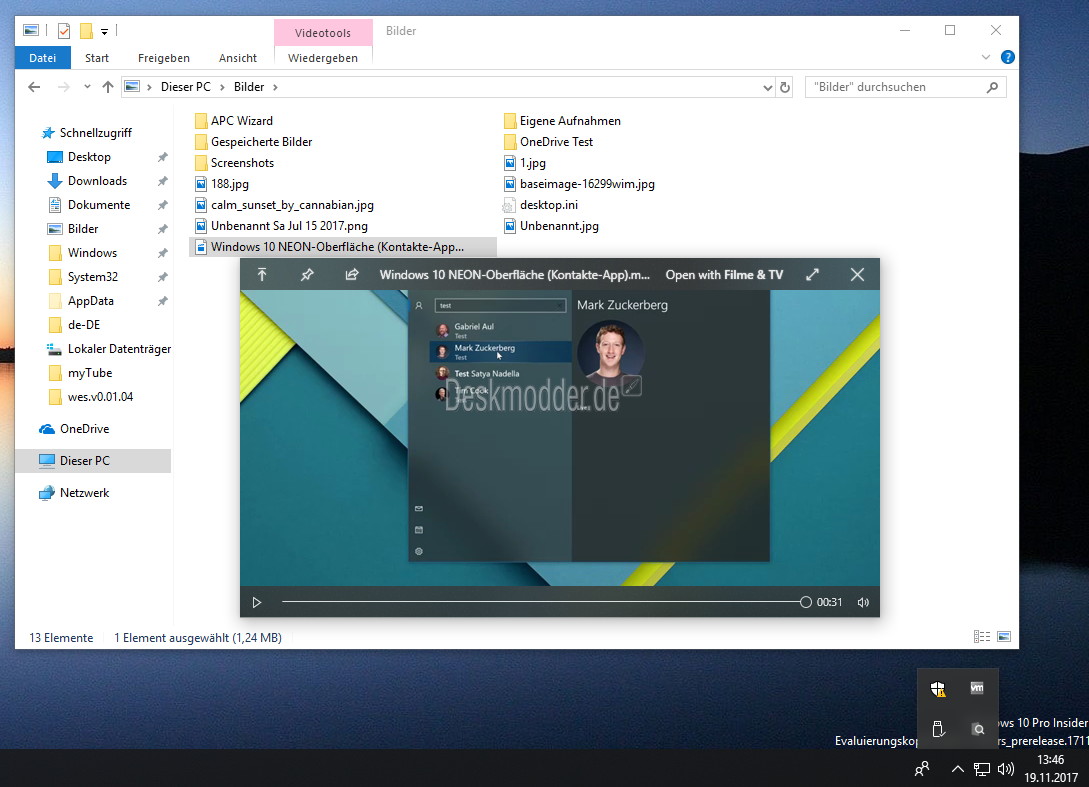Mute the preview volume speaker icon
This screenshot has height=787, width=1089.
coord(863,602)
